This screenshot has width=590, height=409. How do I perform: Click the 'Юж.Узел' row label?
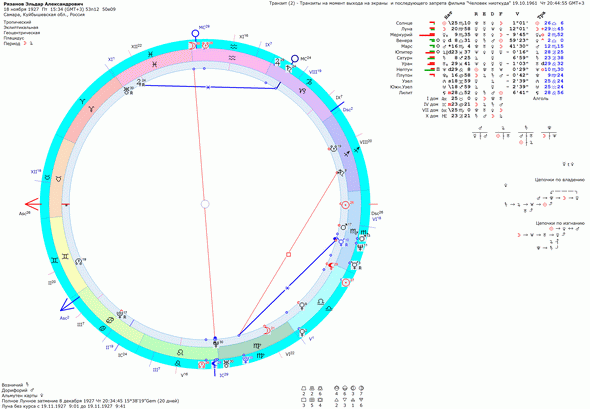click(x=402, y=87)
